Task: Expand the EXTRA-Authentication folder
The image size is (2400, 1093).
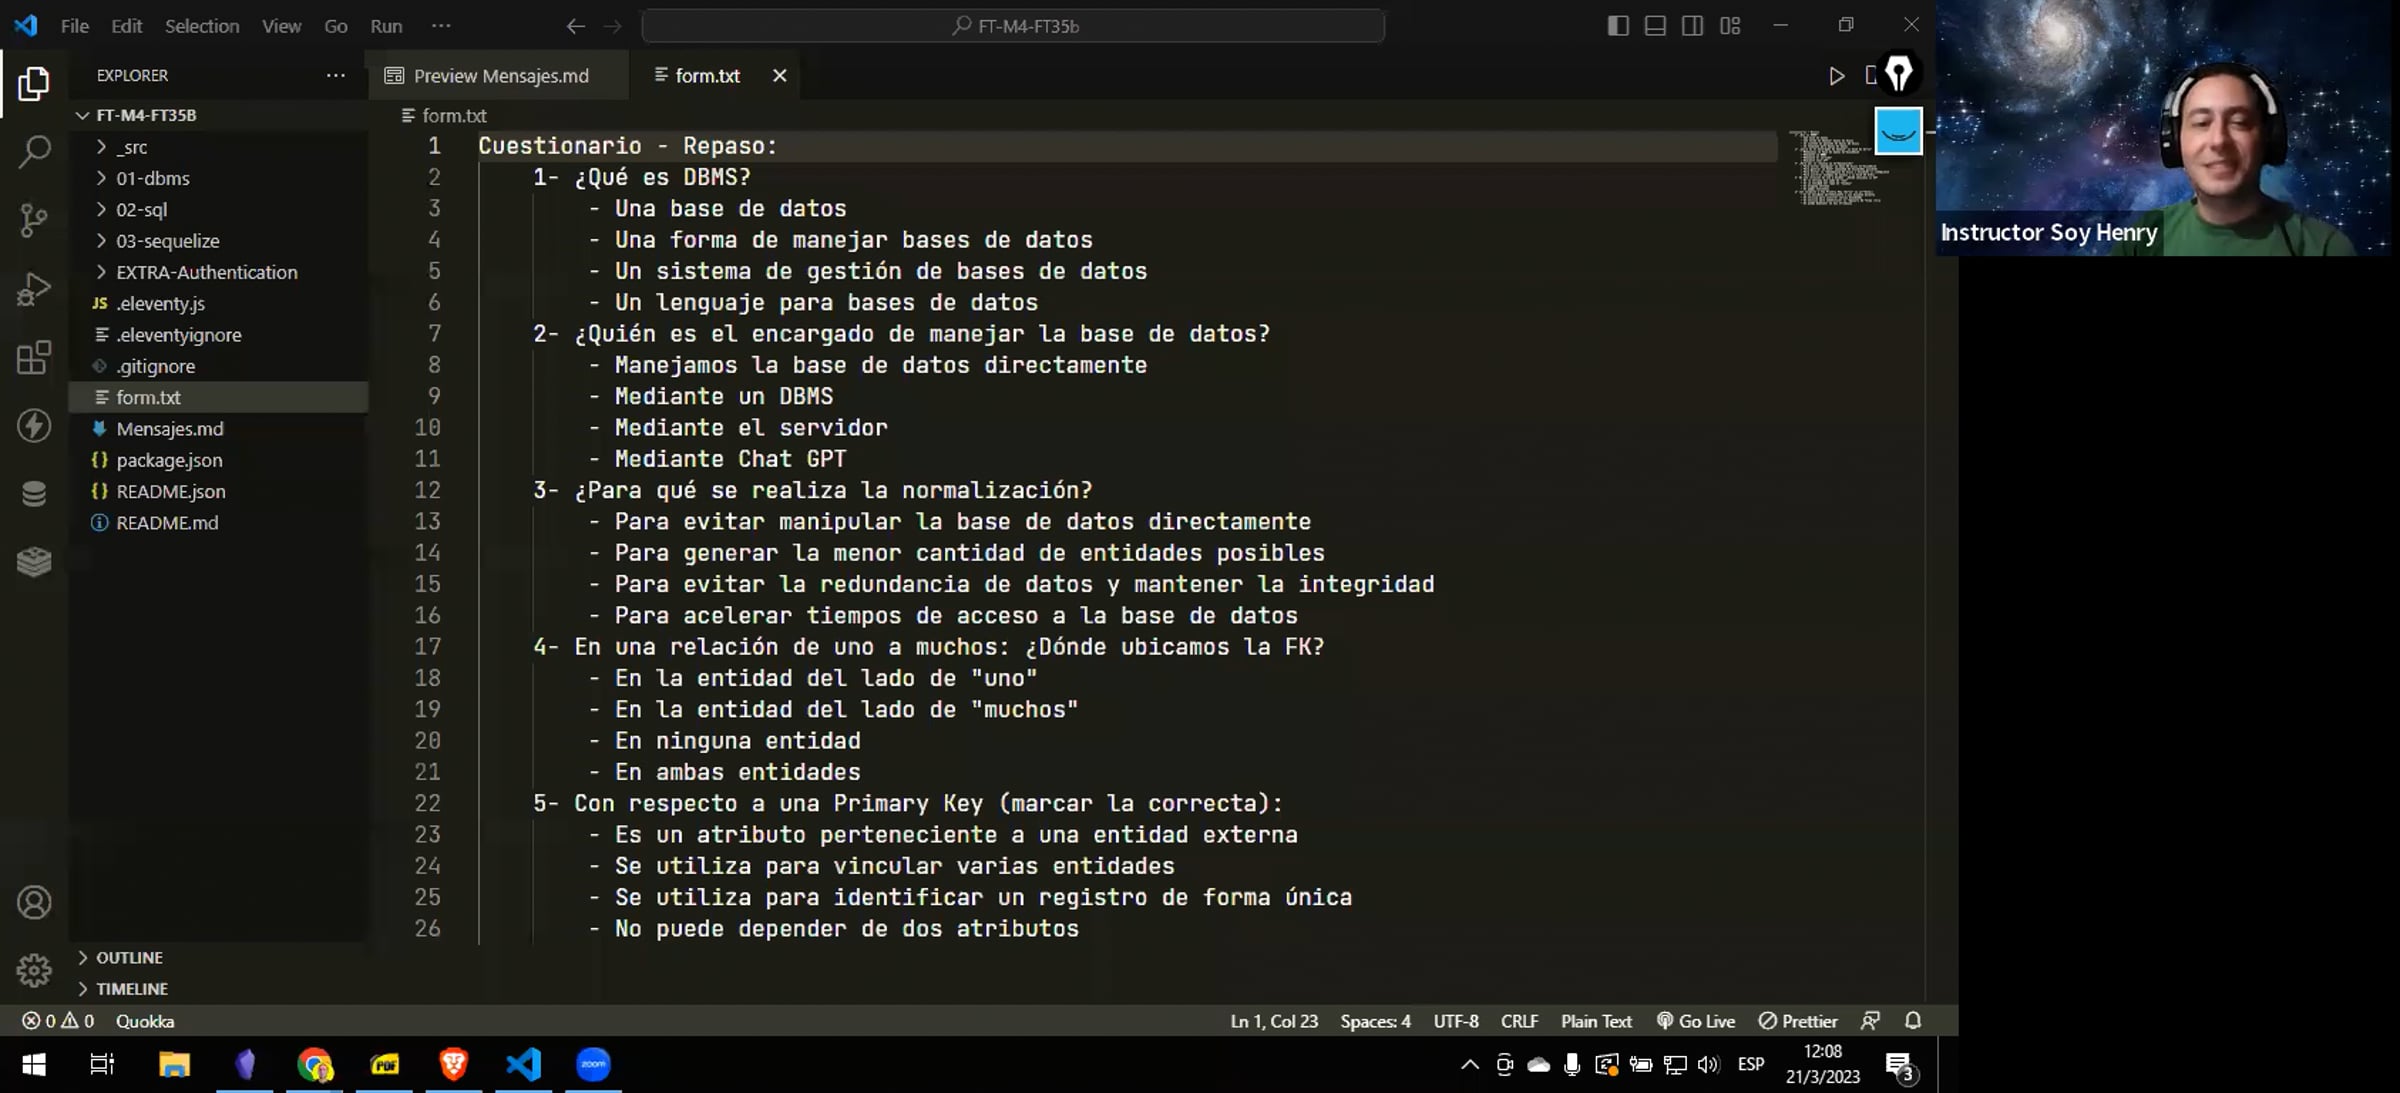Action: point(206,272)
